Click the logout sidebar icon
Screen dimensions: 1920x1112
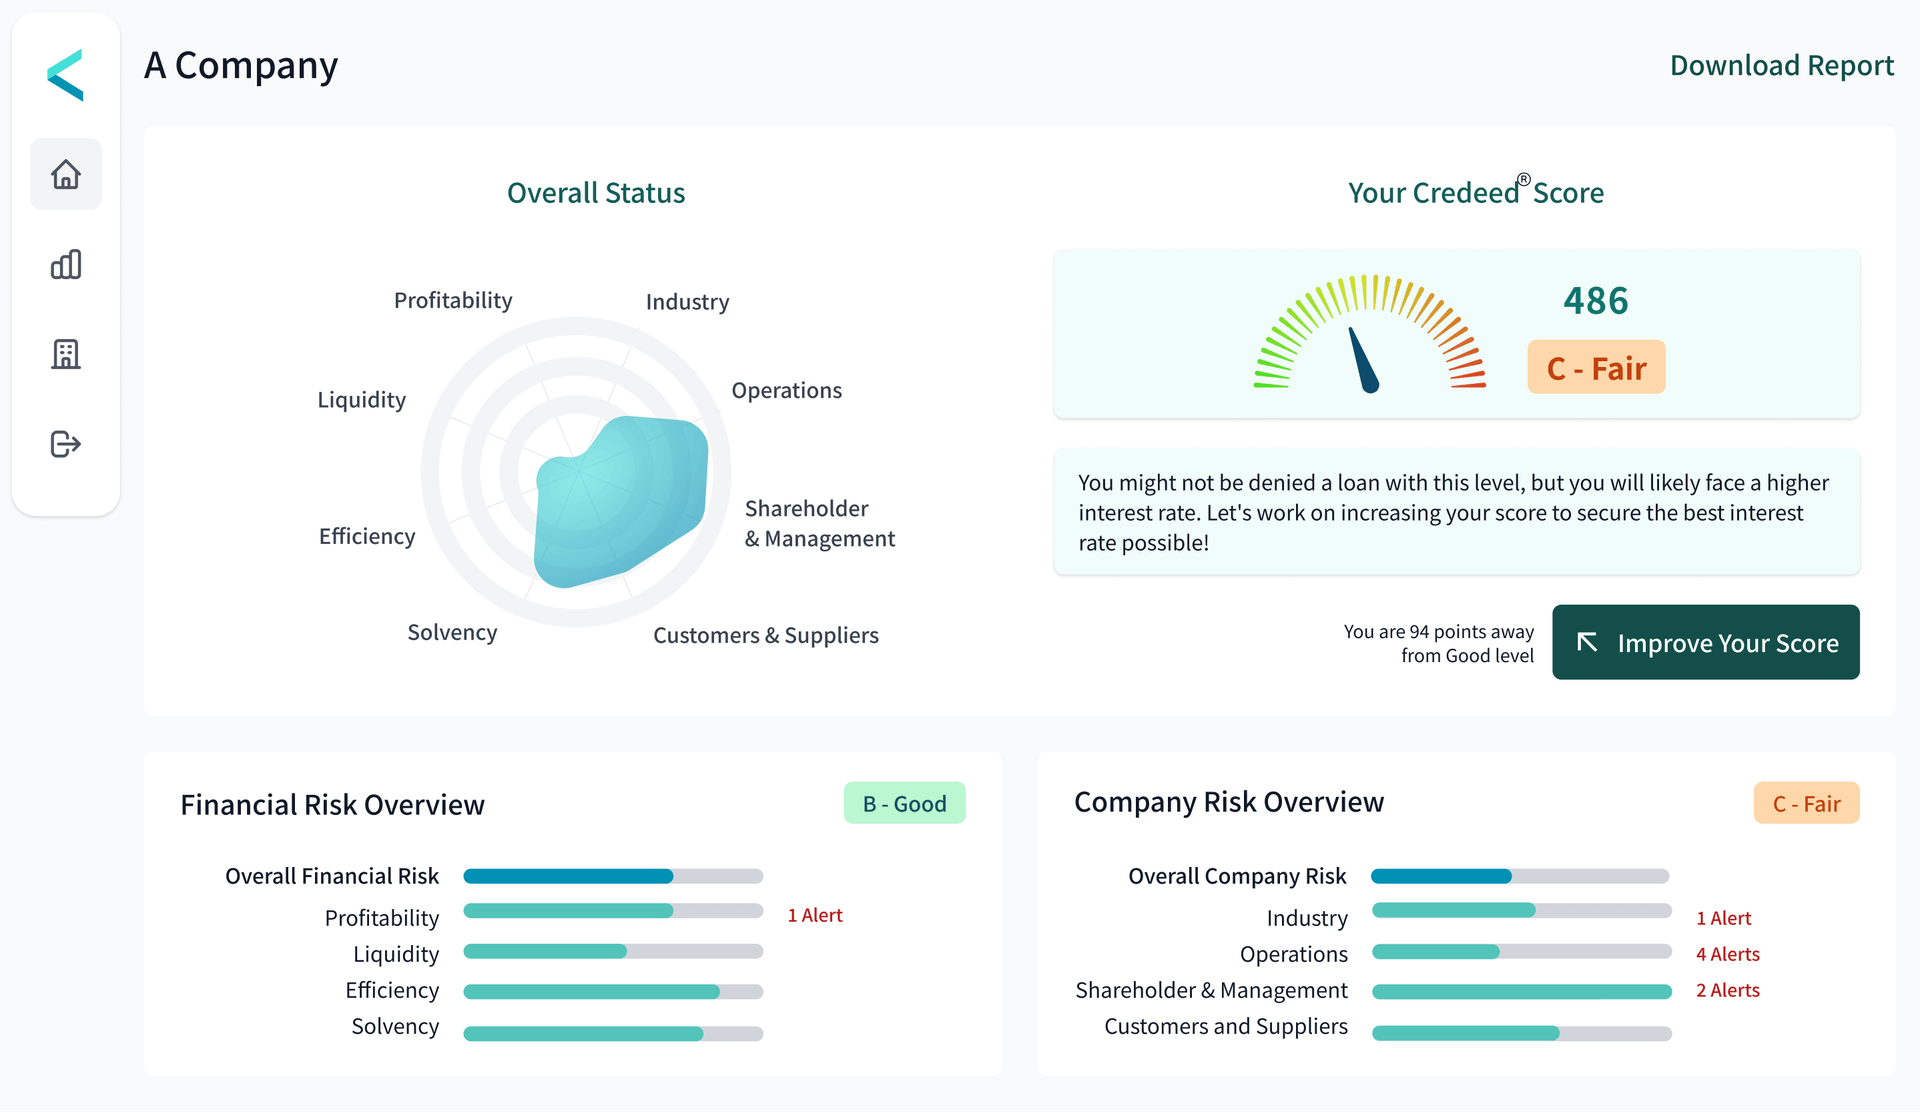click(66, 444)
